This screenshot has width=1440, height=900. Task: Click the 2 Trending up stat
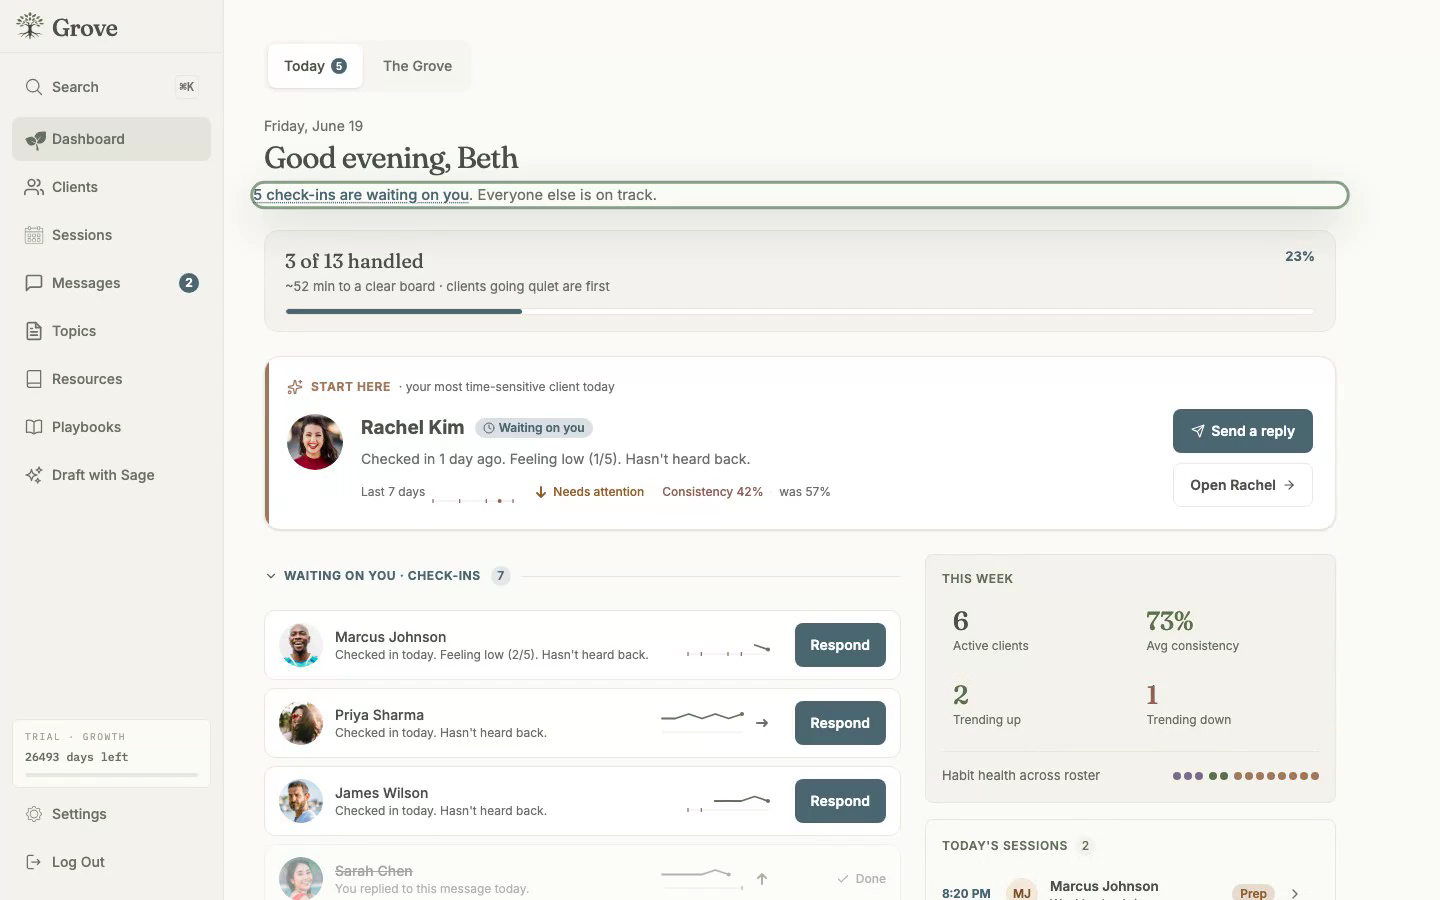coord(986,704)
